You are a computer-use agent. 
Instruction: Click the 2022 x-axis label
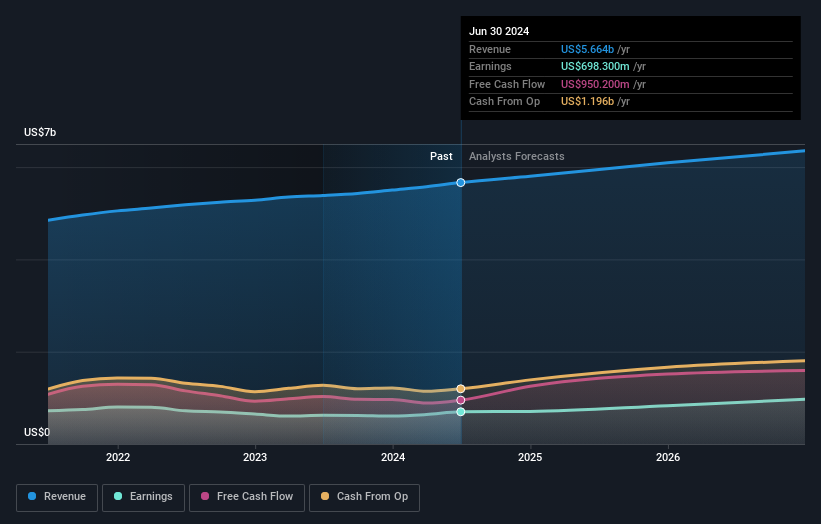118,457
